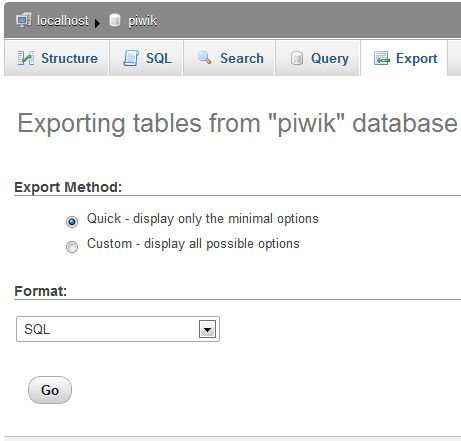This screenshot has width=461, height=441.
Task: Open the Search tab
Action: pos(229,58)
